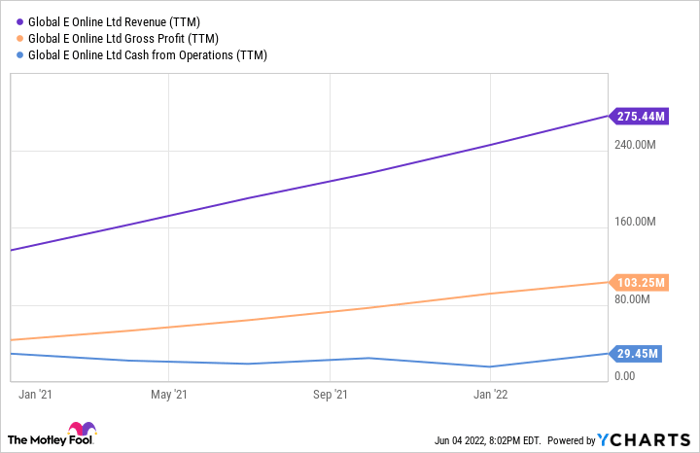
Task: Click the 'Jun 04 2022, 8:02PM EDT.' timestamp
Action: tap(488, 441)
